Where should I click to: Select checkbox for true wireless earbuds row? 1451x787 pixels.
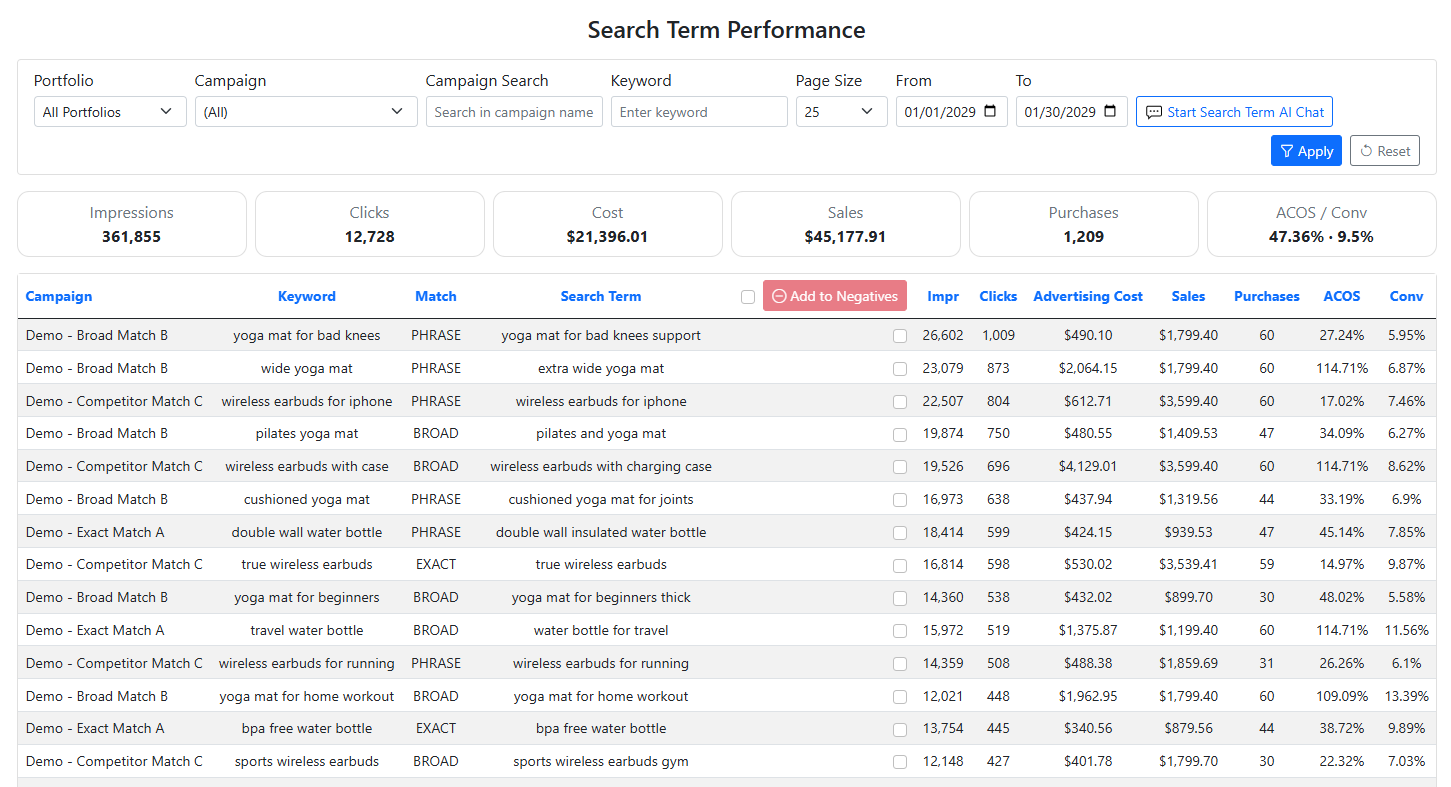point(900,565)
